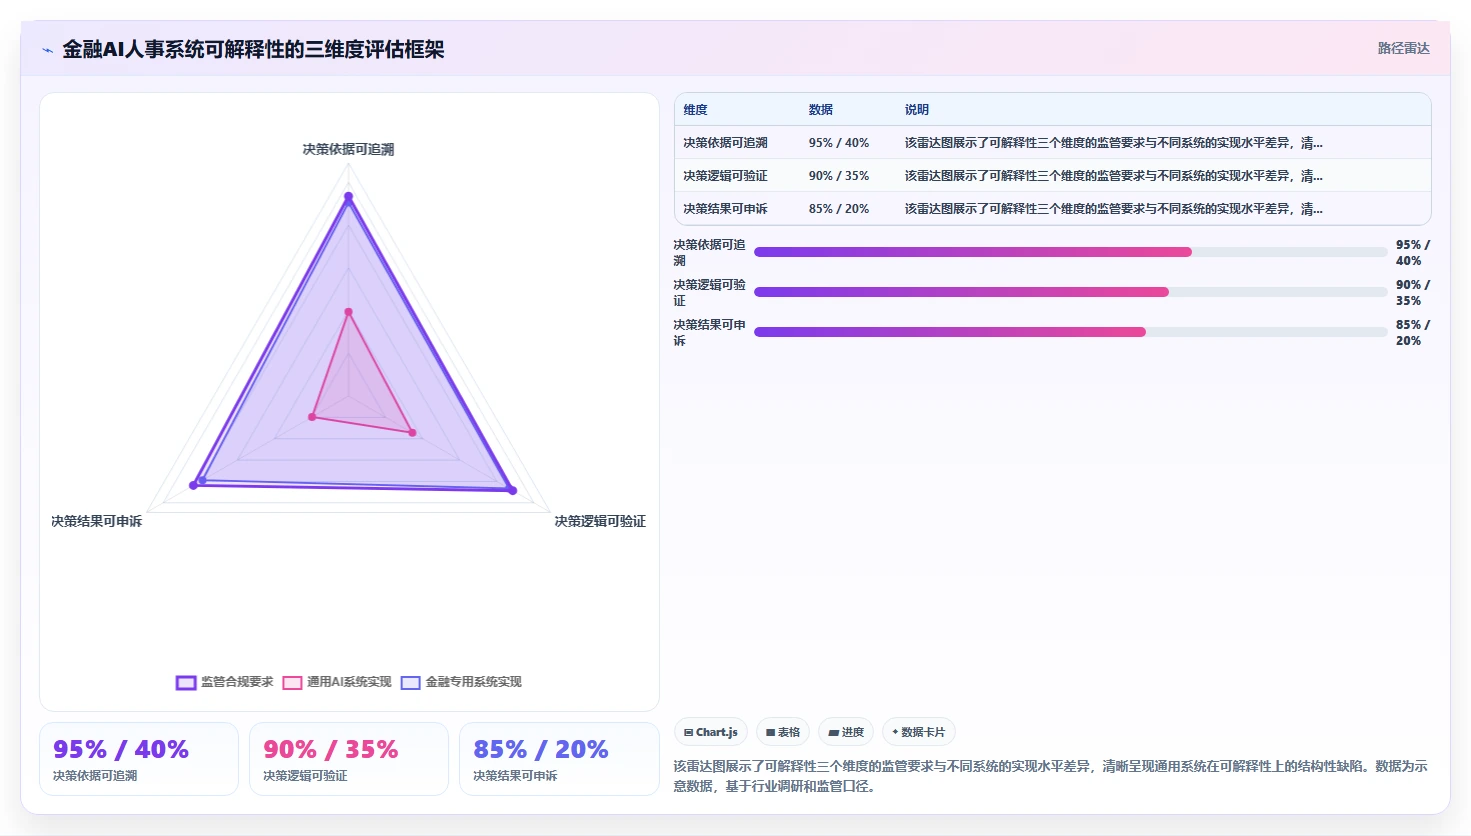1471x836 pixels.
Task: Click the 决策依据可追溯 progress bar
Action: point(1071,252)
